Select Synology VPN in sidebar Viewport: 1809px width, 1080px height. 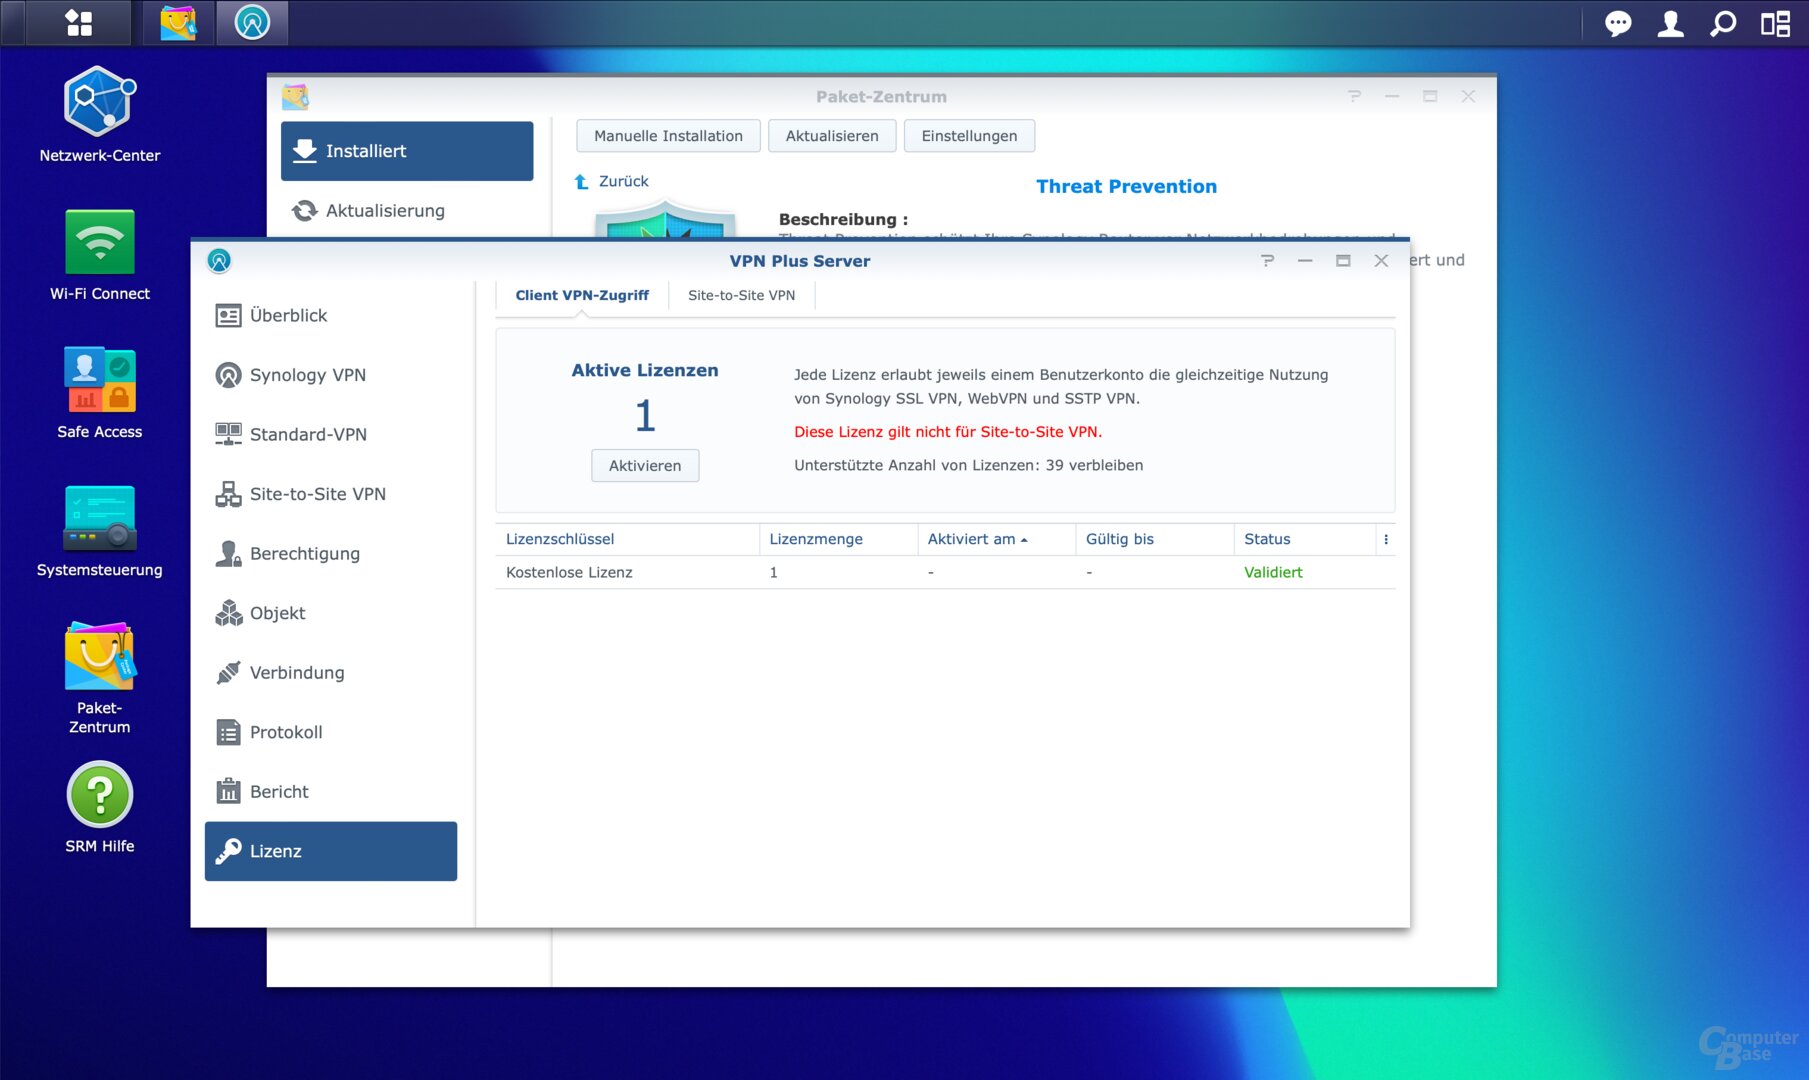point(331,375)
